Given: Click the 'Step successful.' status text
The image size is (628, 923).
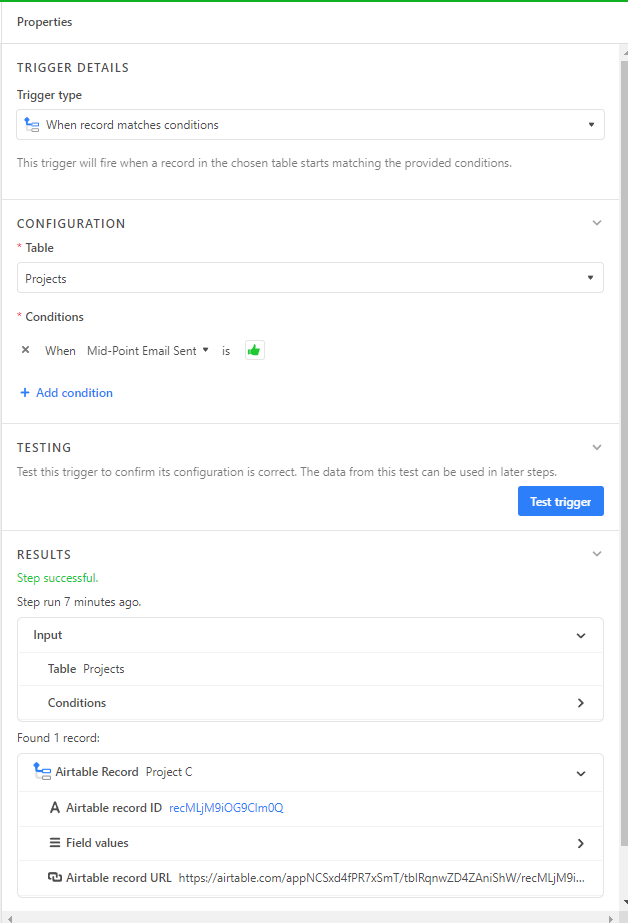Looking at the screenshot, I should tap(58, 578).
